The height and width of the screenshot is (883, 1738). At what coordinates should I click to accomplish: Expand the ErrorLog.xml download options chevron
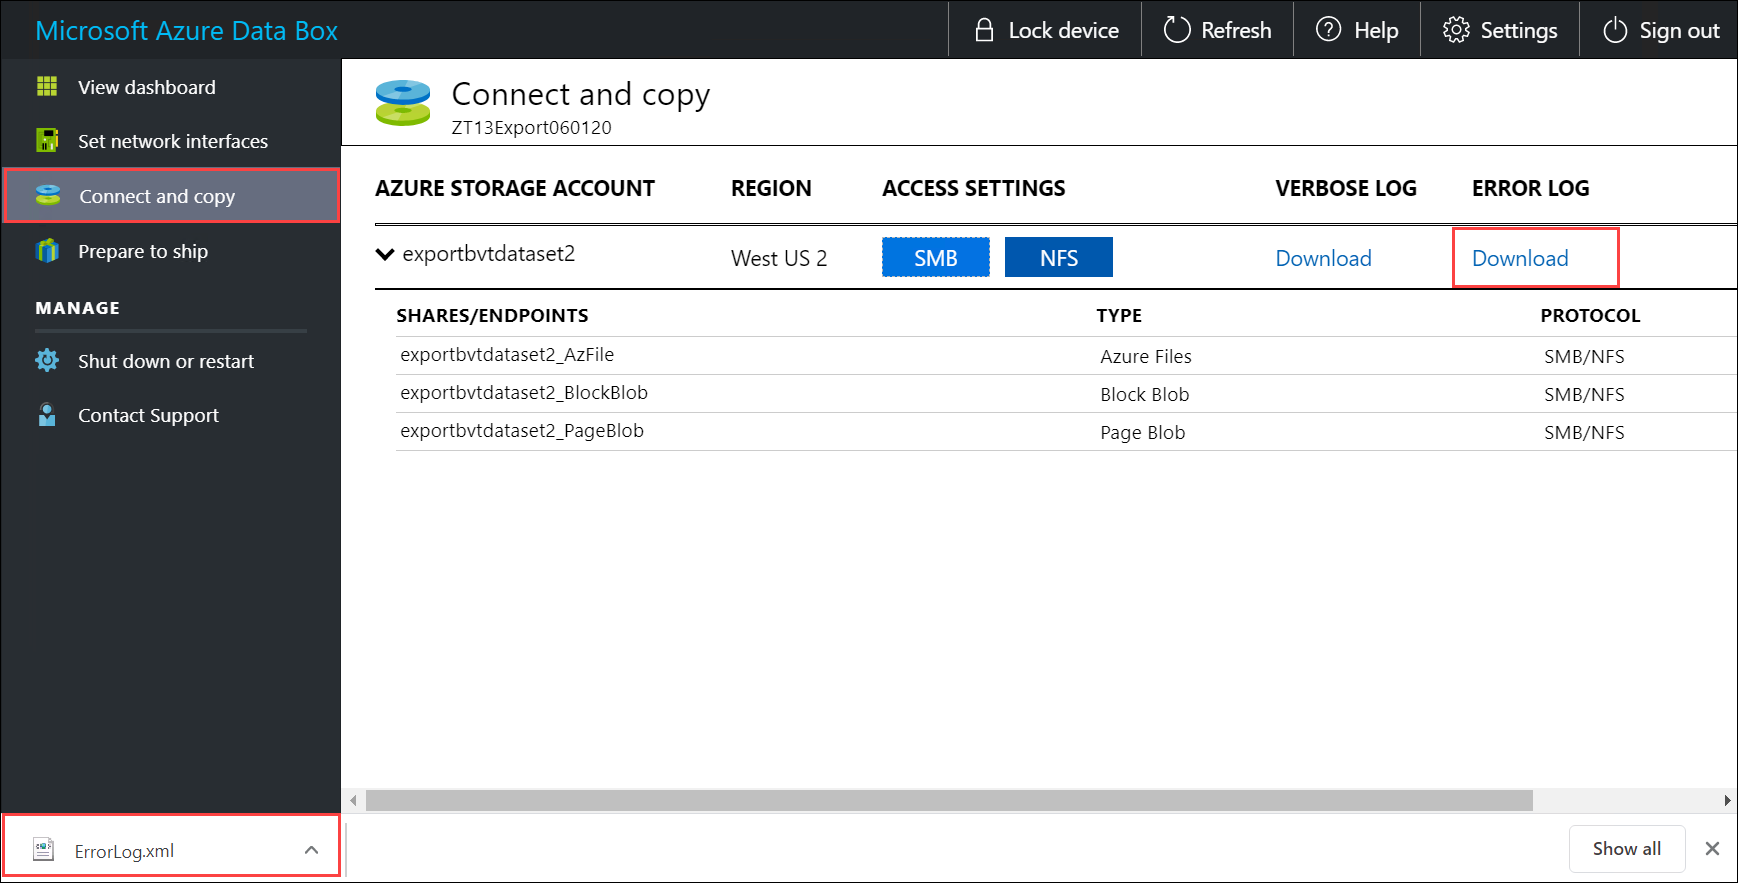[311, 850]
